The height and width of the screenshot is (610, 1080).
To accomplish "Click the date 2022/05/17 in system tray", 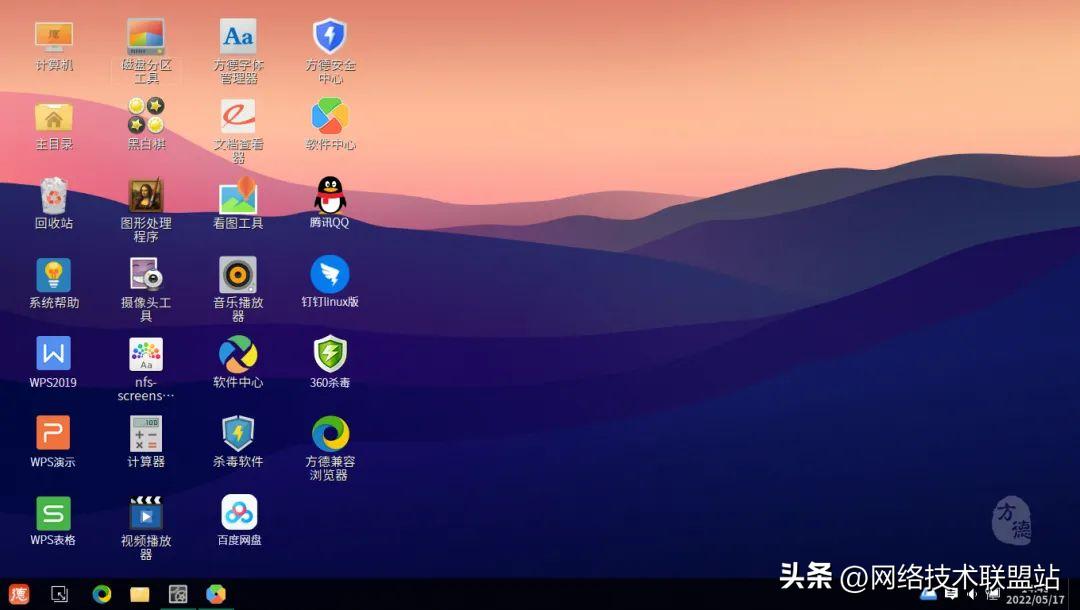I will (1034, 600).
